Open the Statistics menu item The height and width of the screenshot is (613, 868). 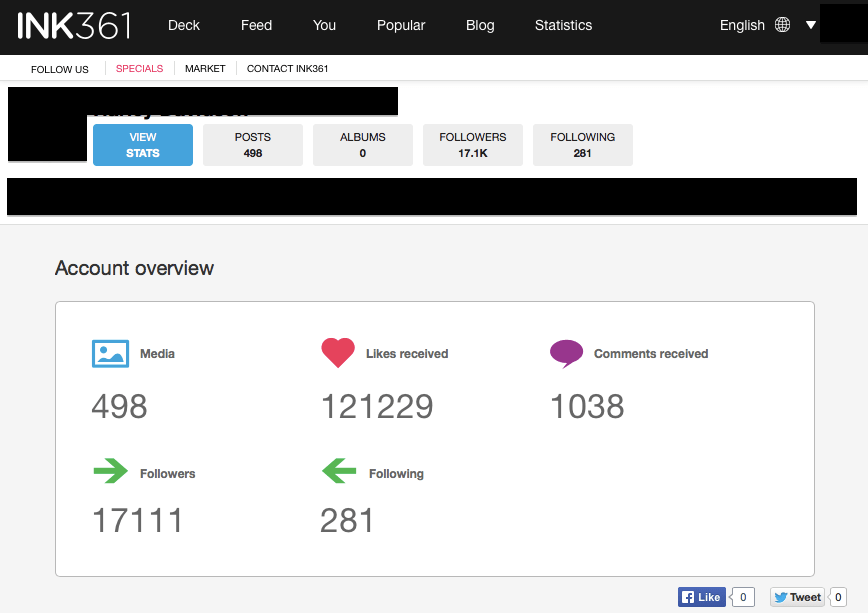pyautogui.click(x=563, y=26)
